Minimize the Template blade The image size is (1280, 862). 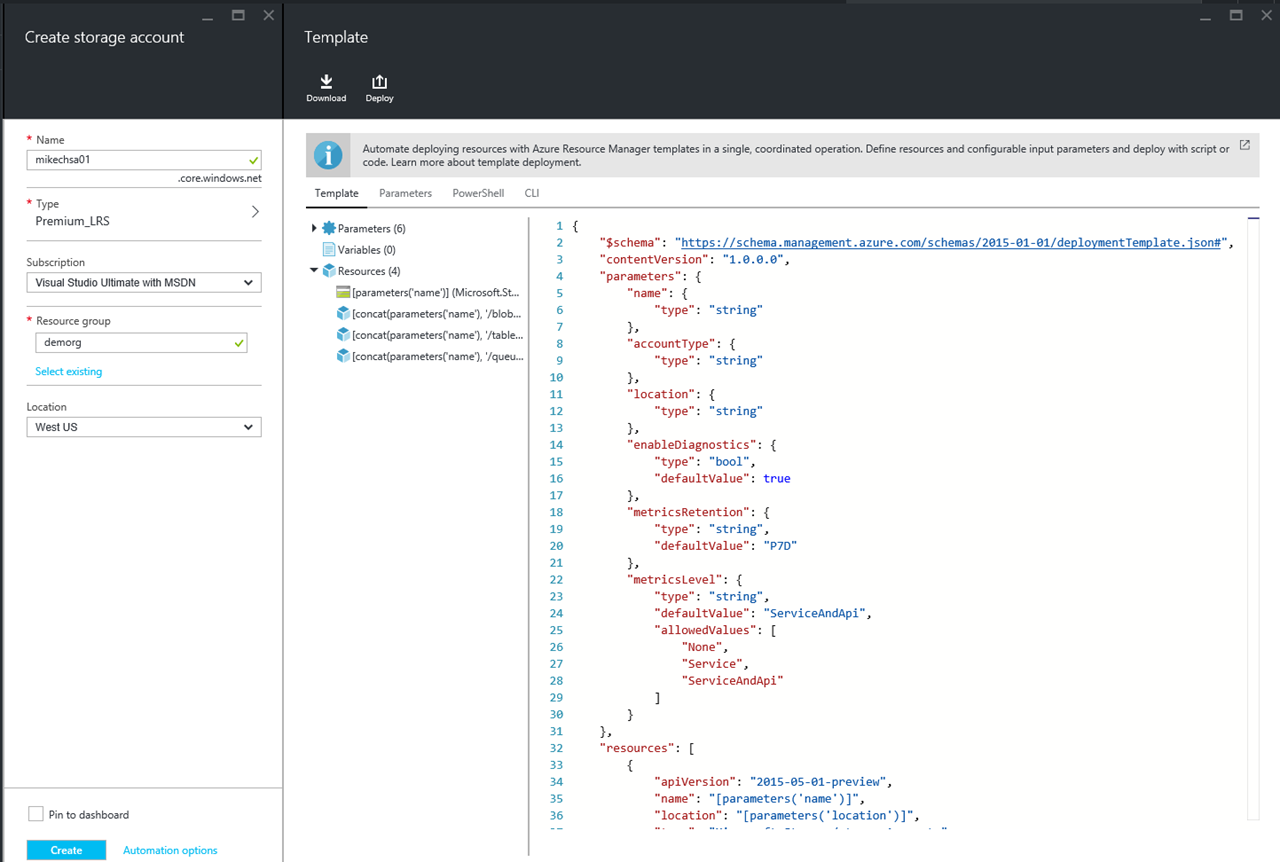(1205, 17)
